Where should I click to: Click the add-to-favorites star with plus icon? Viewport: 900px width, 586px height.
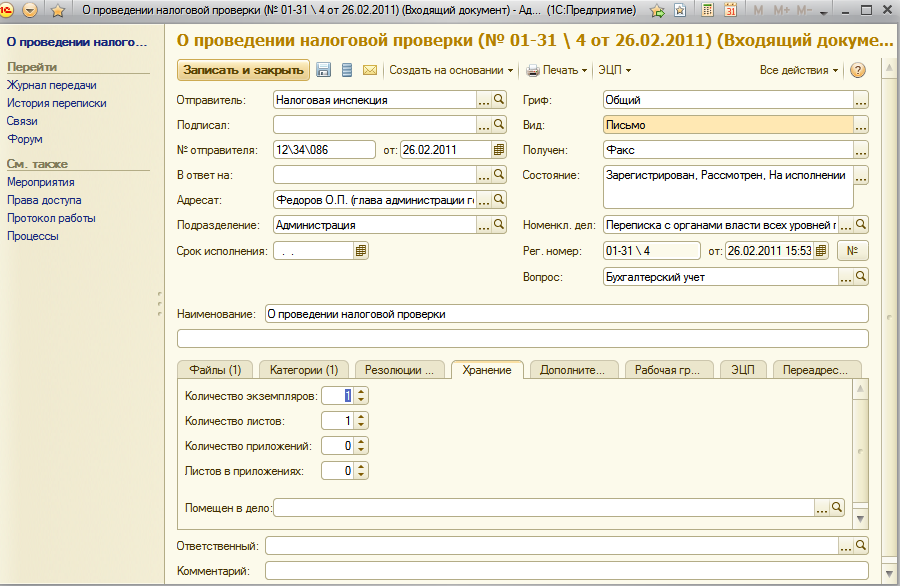(x=657, y=10)
